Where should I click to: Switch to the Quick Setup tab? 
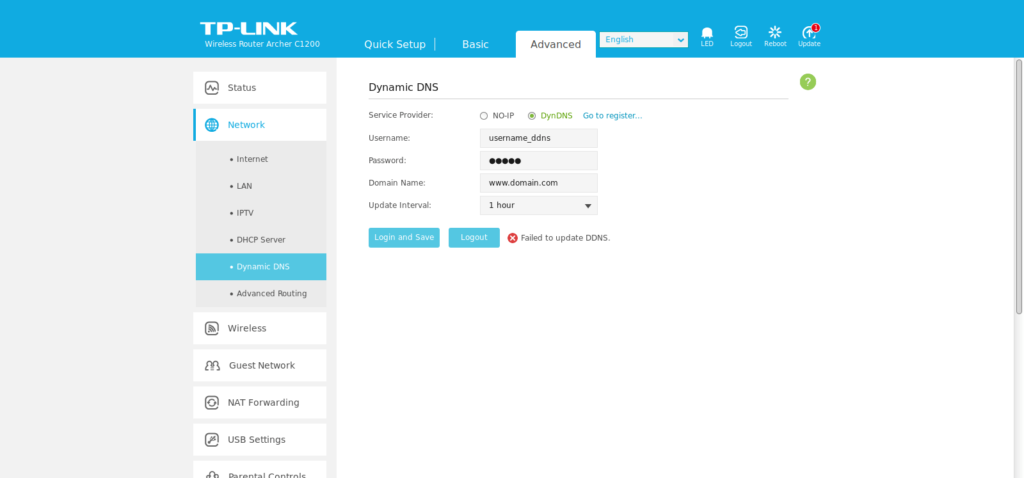point(395,44)
